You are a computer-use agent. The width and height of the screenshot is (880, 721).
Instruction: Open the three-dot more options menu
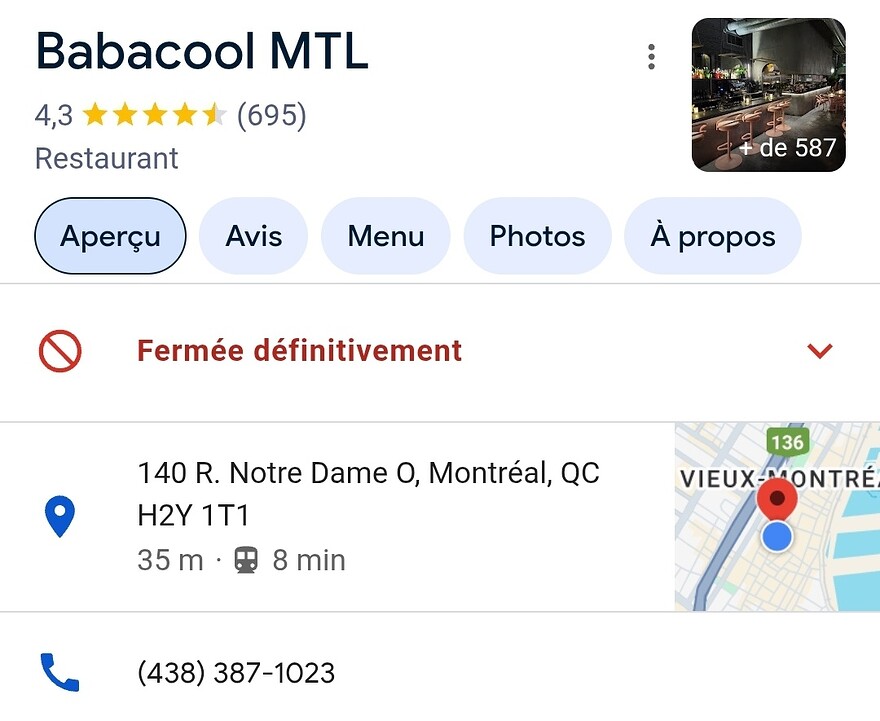click(651, 57)
